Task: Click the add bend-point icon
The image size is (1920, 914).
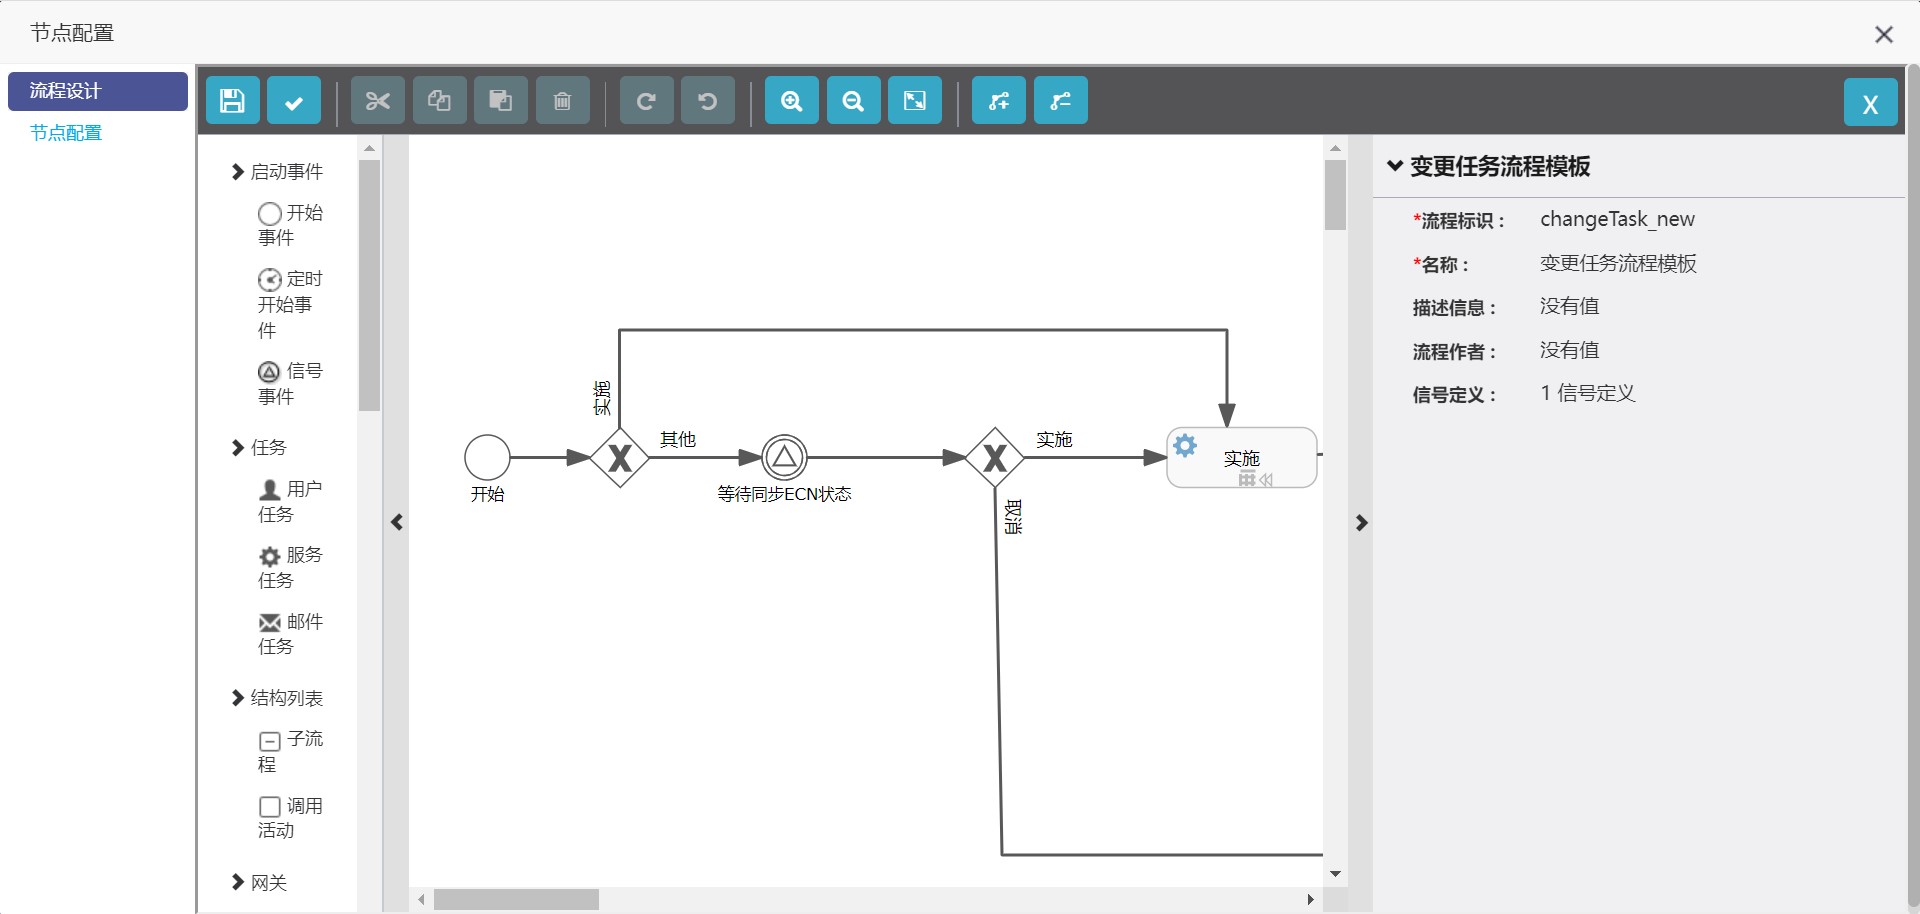Action: [999, 101]
